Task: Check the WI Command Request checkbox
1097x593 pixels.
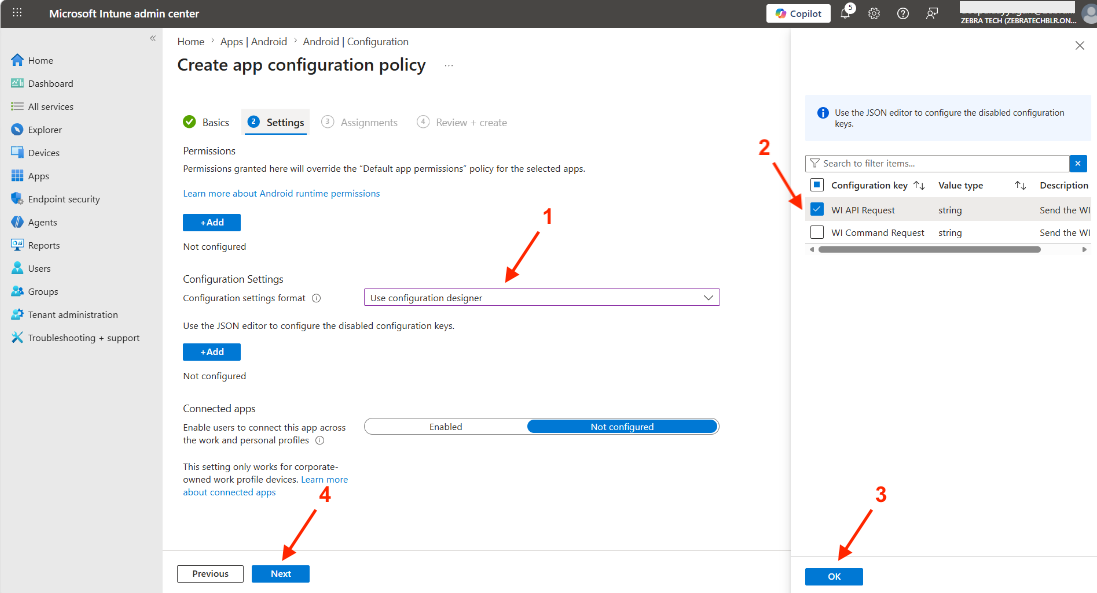Action: pyautogui.click(x=816, y=231)
